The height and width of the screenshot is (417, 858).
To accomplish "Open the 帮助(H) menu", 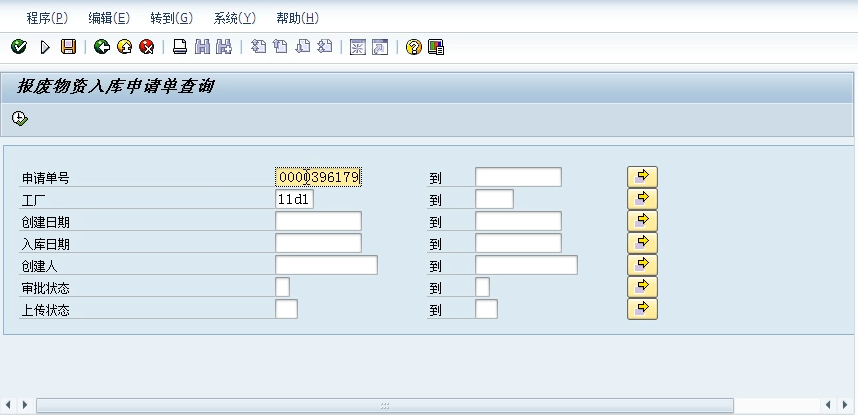I will coord(297,18).
